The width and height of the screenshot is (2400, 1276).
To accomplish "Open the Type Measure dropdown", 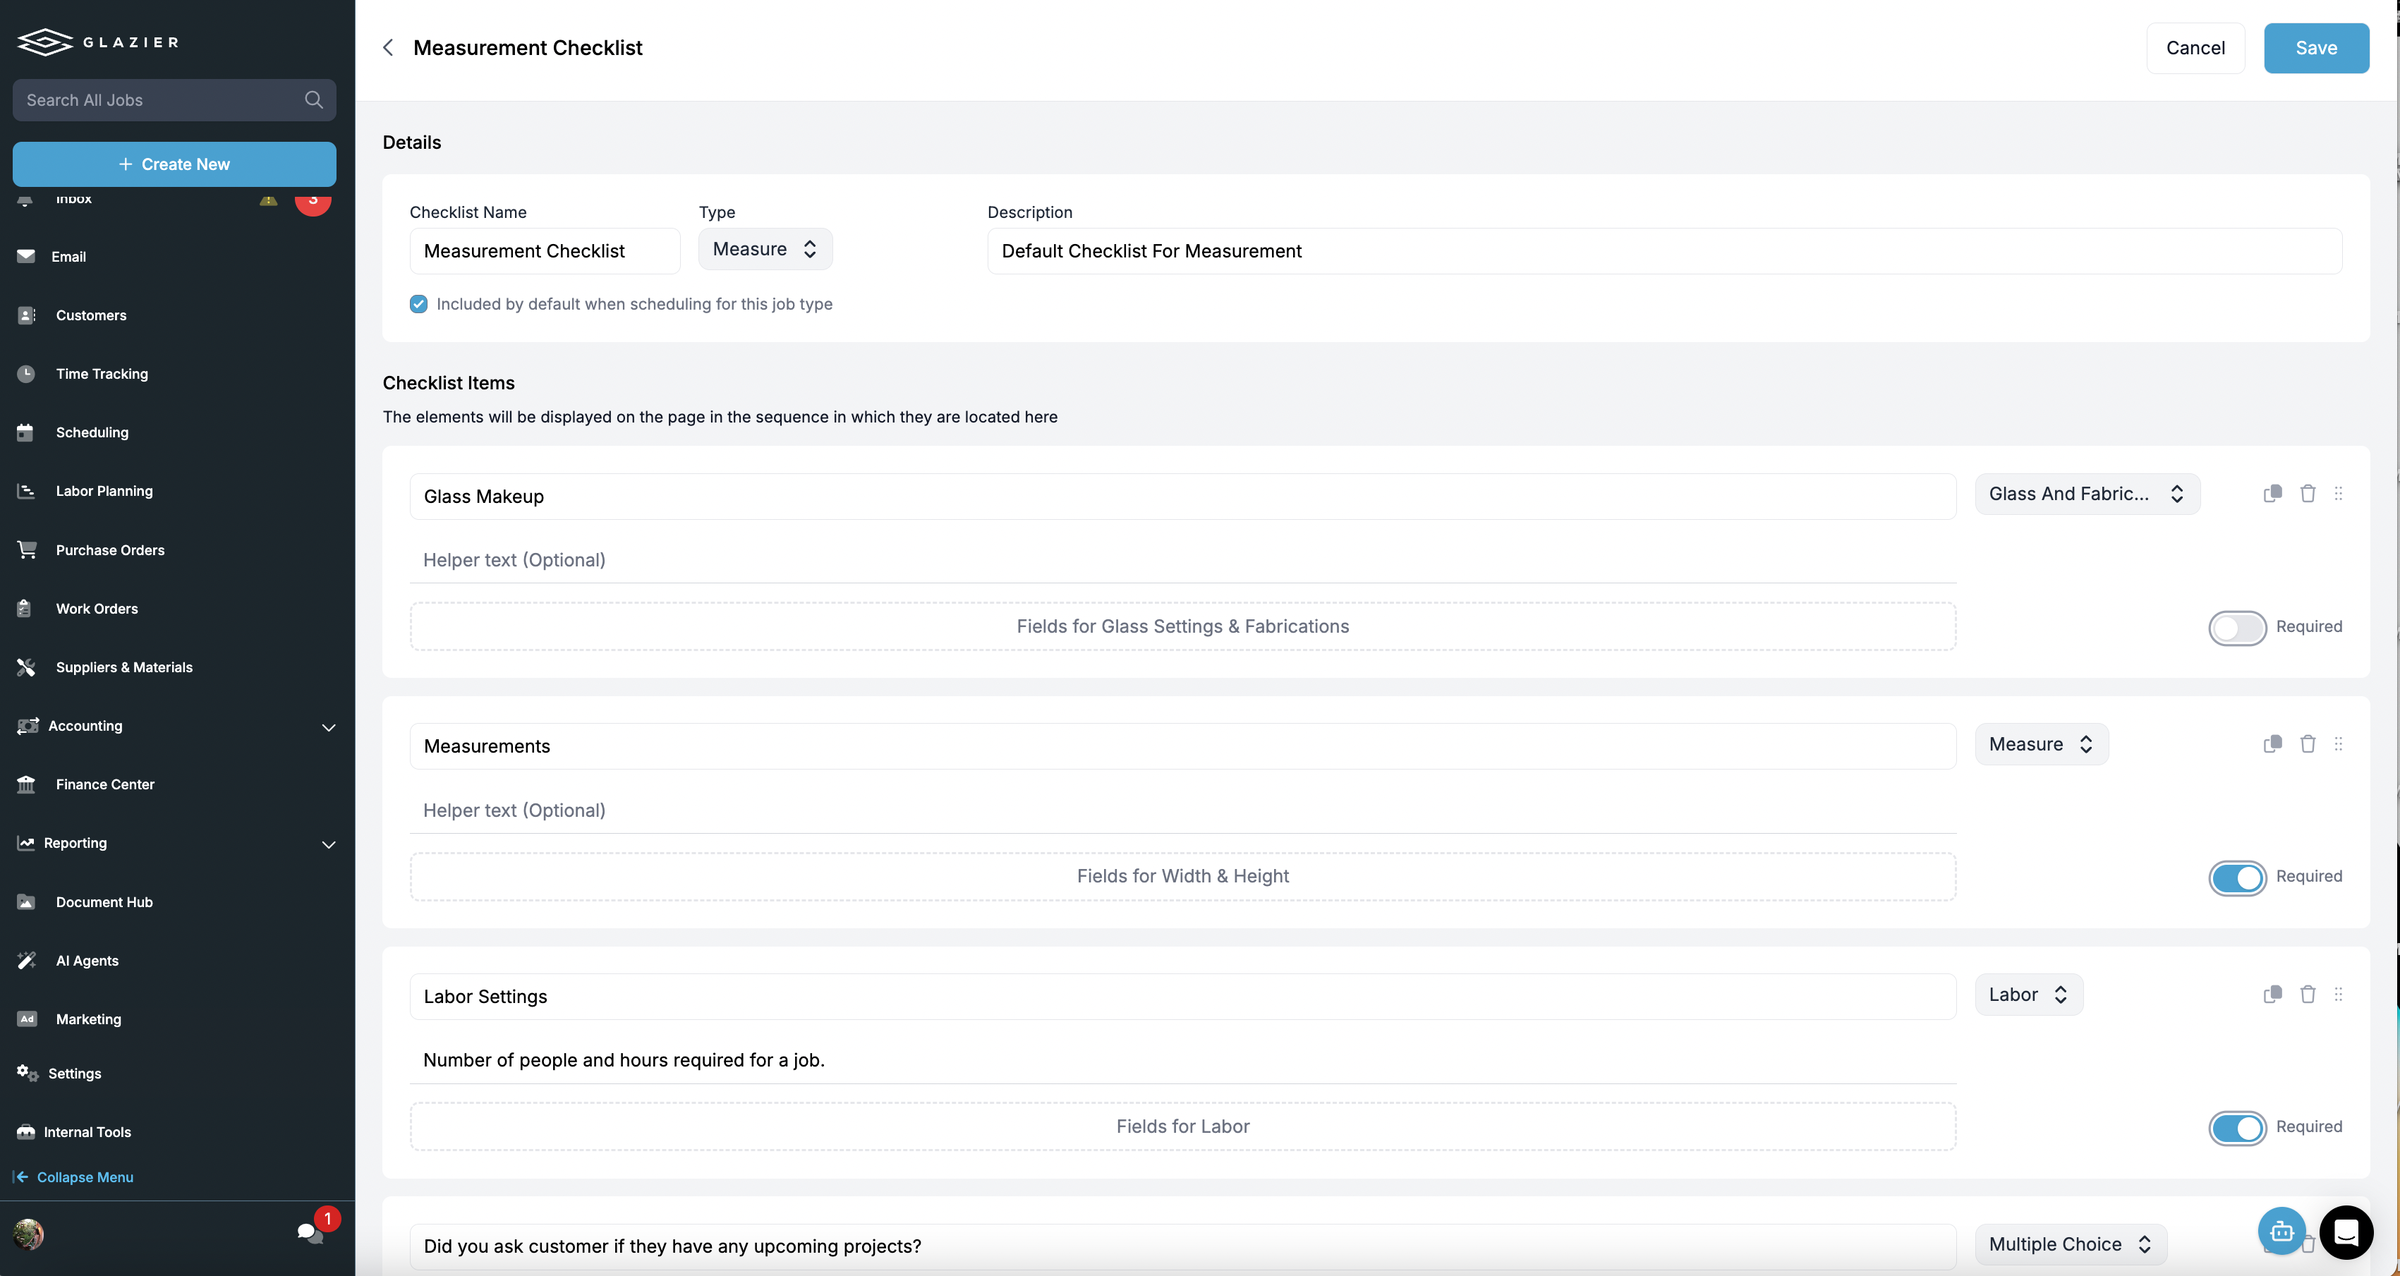I will click(765, 249).
